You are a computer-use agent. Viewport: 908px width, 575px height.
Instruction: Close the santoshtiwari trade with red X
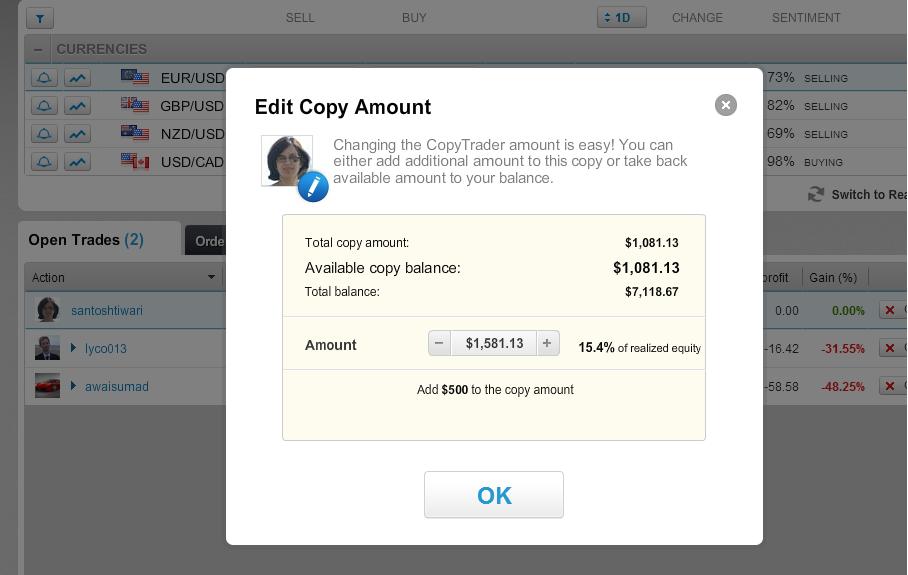click(x=889, y=310)
